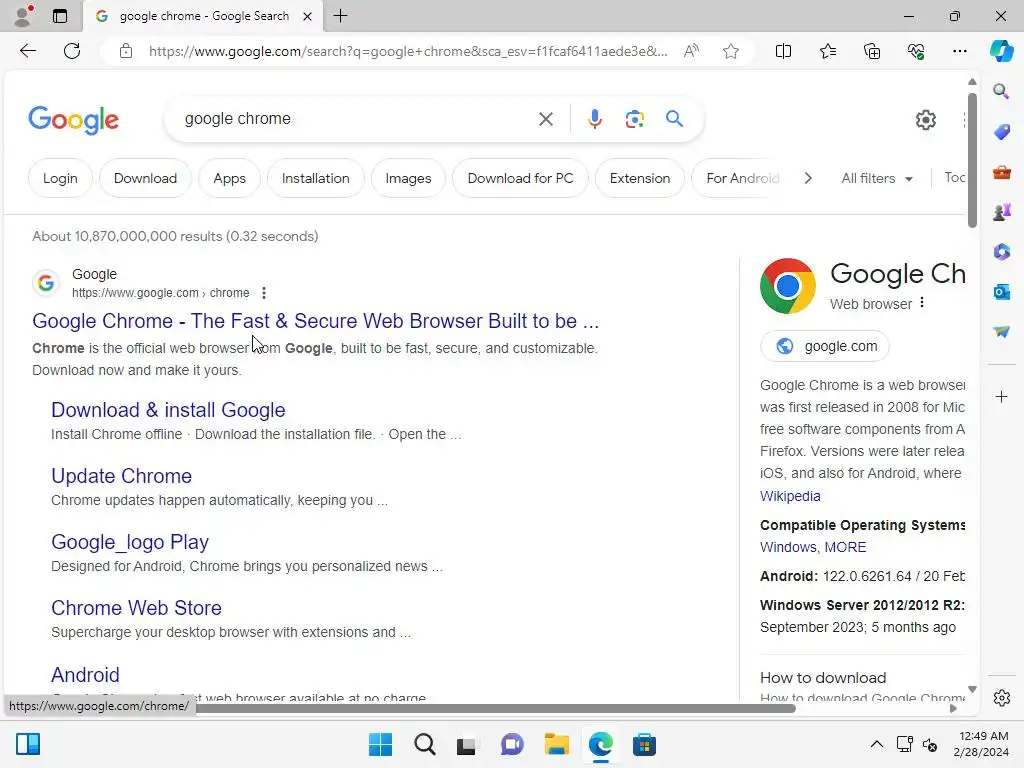The image size is (1024, 768).
Task: Select the Login filter chip
Action: [x=60, y=178]
